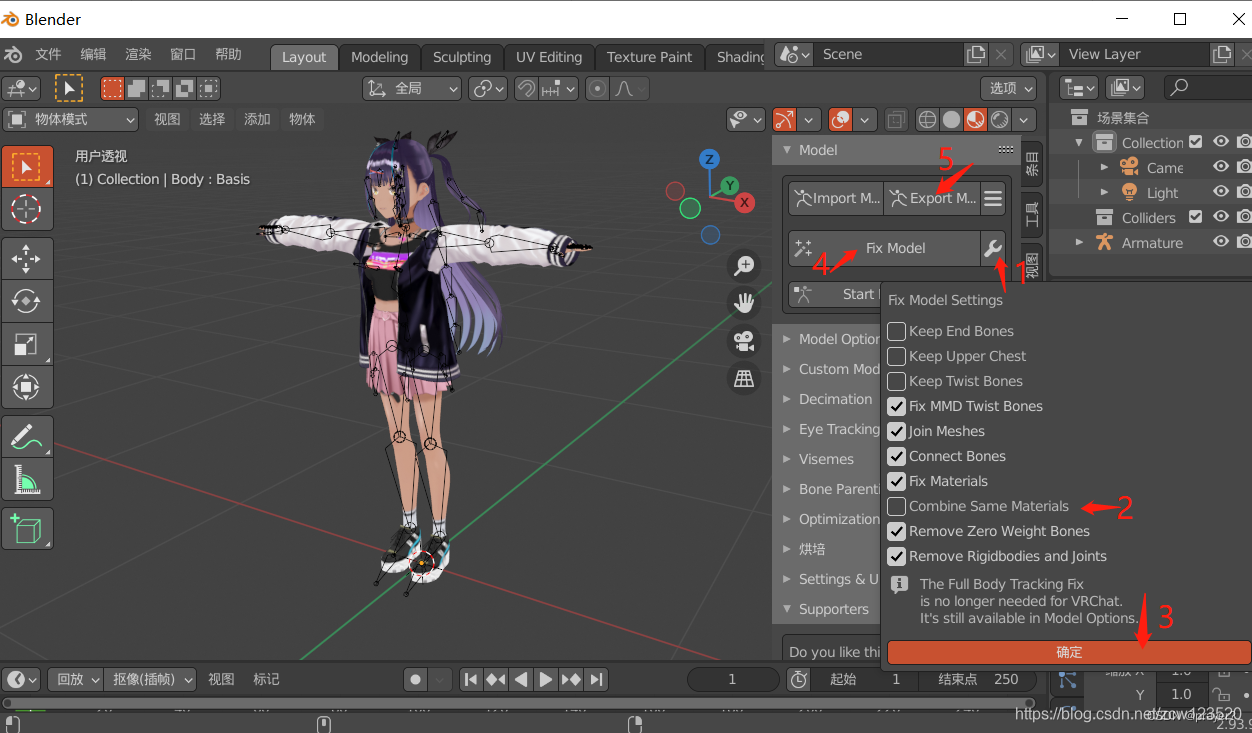
Task: Enable Keep Twist Bones checkbox
Action: tap(897, 381)
